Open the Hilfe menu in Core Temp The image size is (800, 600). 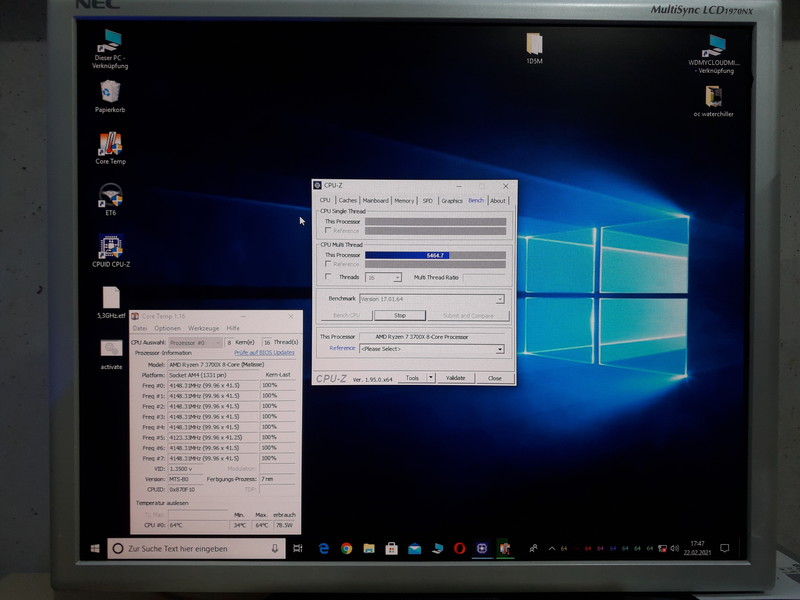(x=233, y=328)
